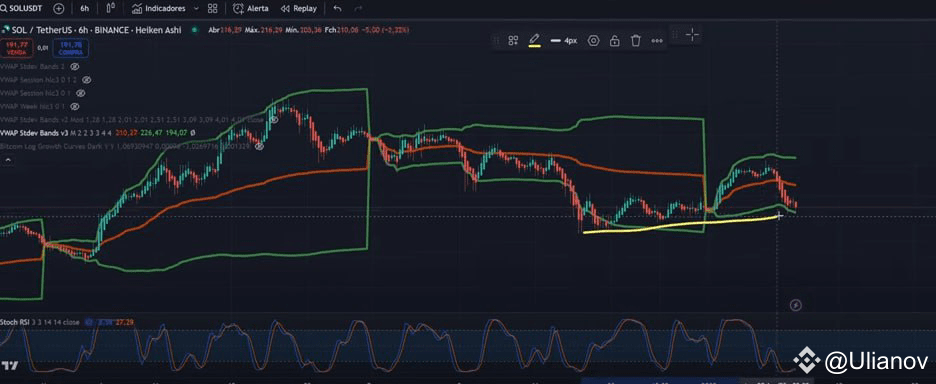Screen dimensions: 936x384
Task: Click the add symbol plus icon
Action: pyautogui.click(x=58, y=9)
